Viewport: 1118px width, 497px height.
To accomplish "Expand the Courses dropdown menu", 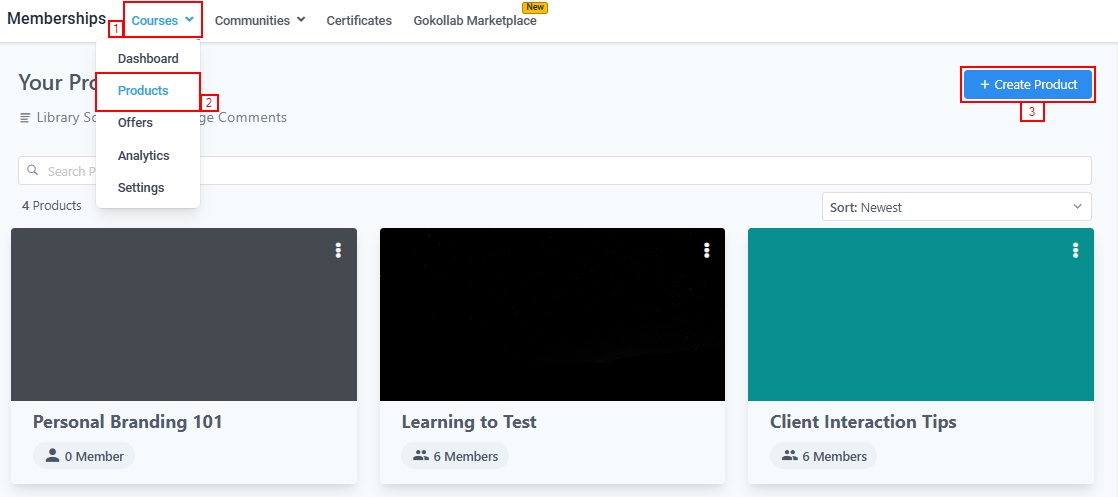I will (x=163, y=20).
